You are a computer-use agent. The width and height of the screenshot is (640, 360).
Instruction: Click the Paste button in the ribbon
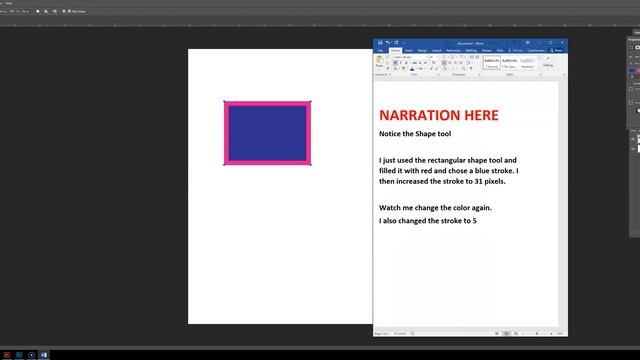[379, 62]
